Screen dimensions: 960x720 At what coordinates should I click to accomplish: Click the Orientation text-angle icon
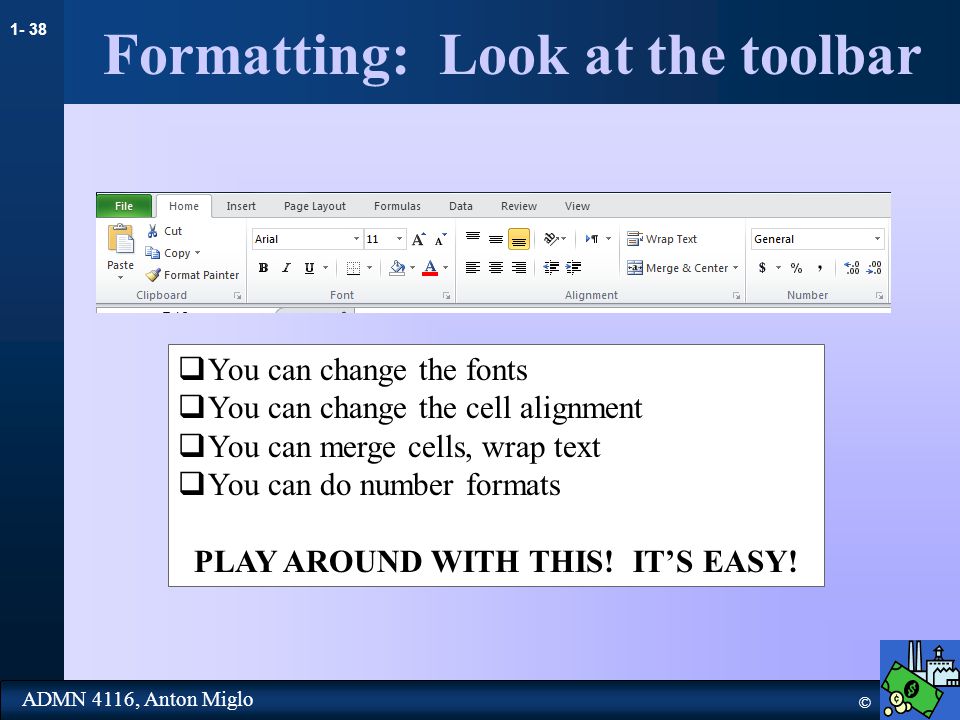tap(551, 239)
